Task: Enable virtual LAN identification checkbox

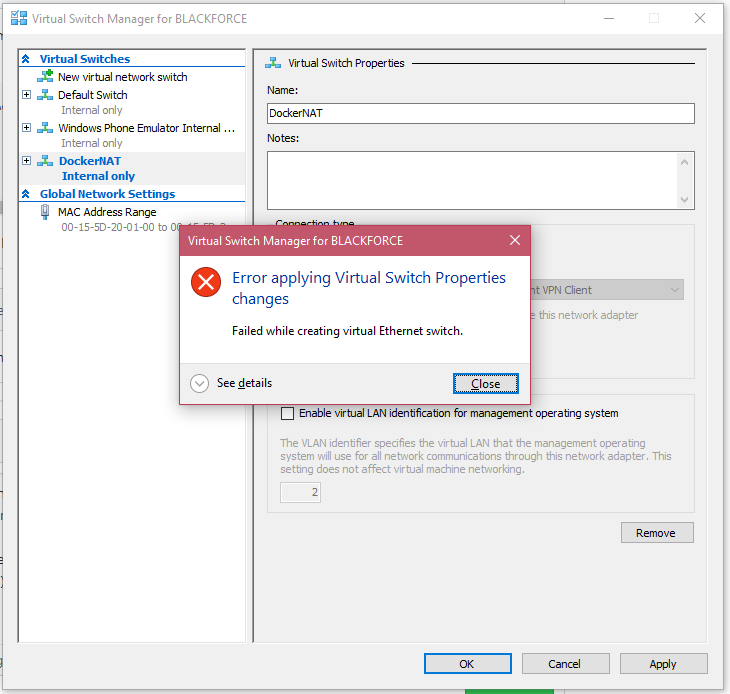Action: 287,413
